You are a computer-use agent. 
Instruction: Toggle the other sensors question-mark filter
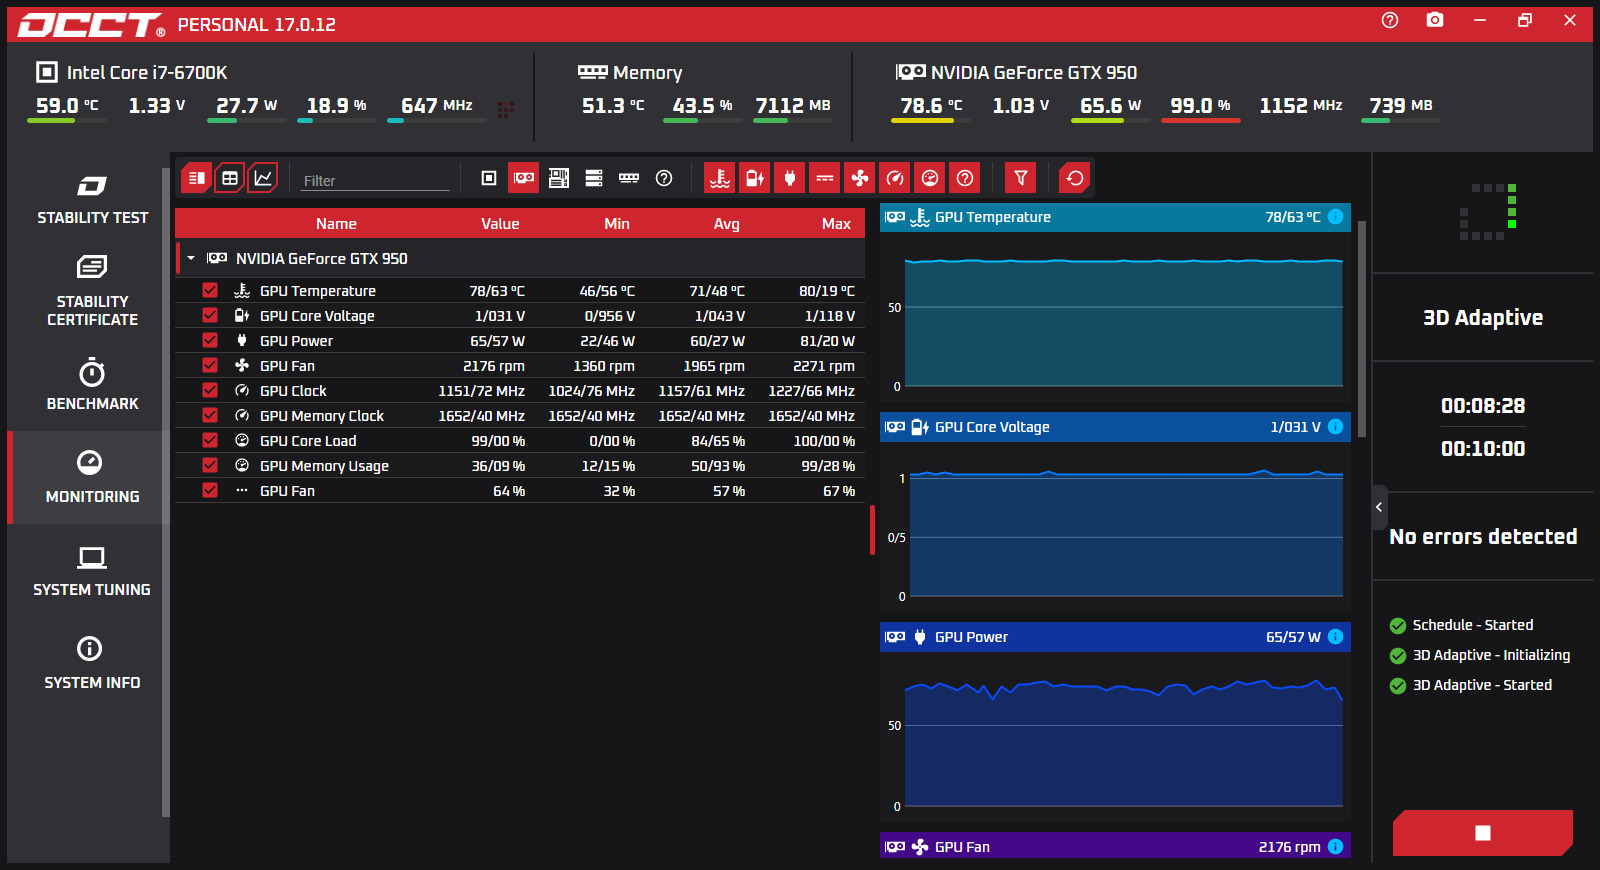tap(965, 178)
